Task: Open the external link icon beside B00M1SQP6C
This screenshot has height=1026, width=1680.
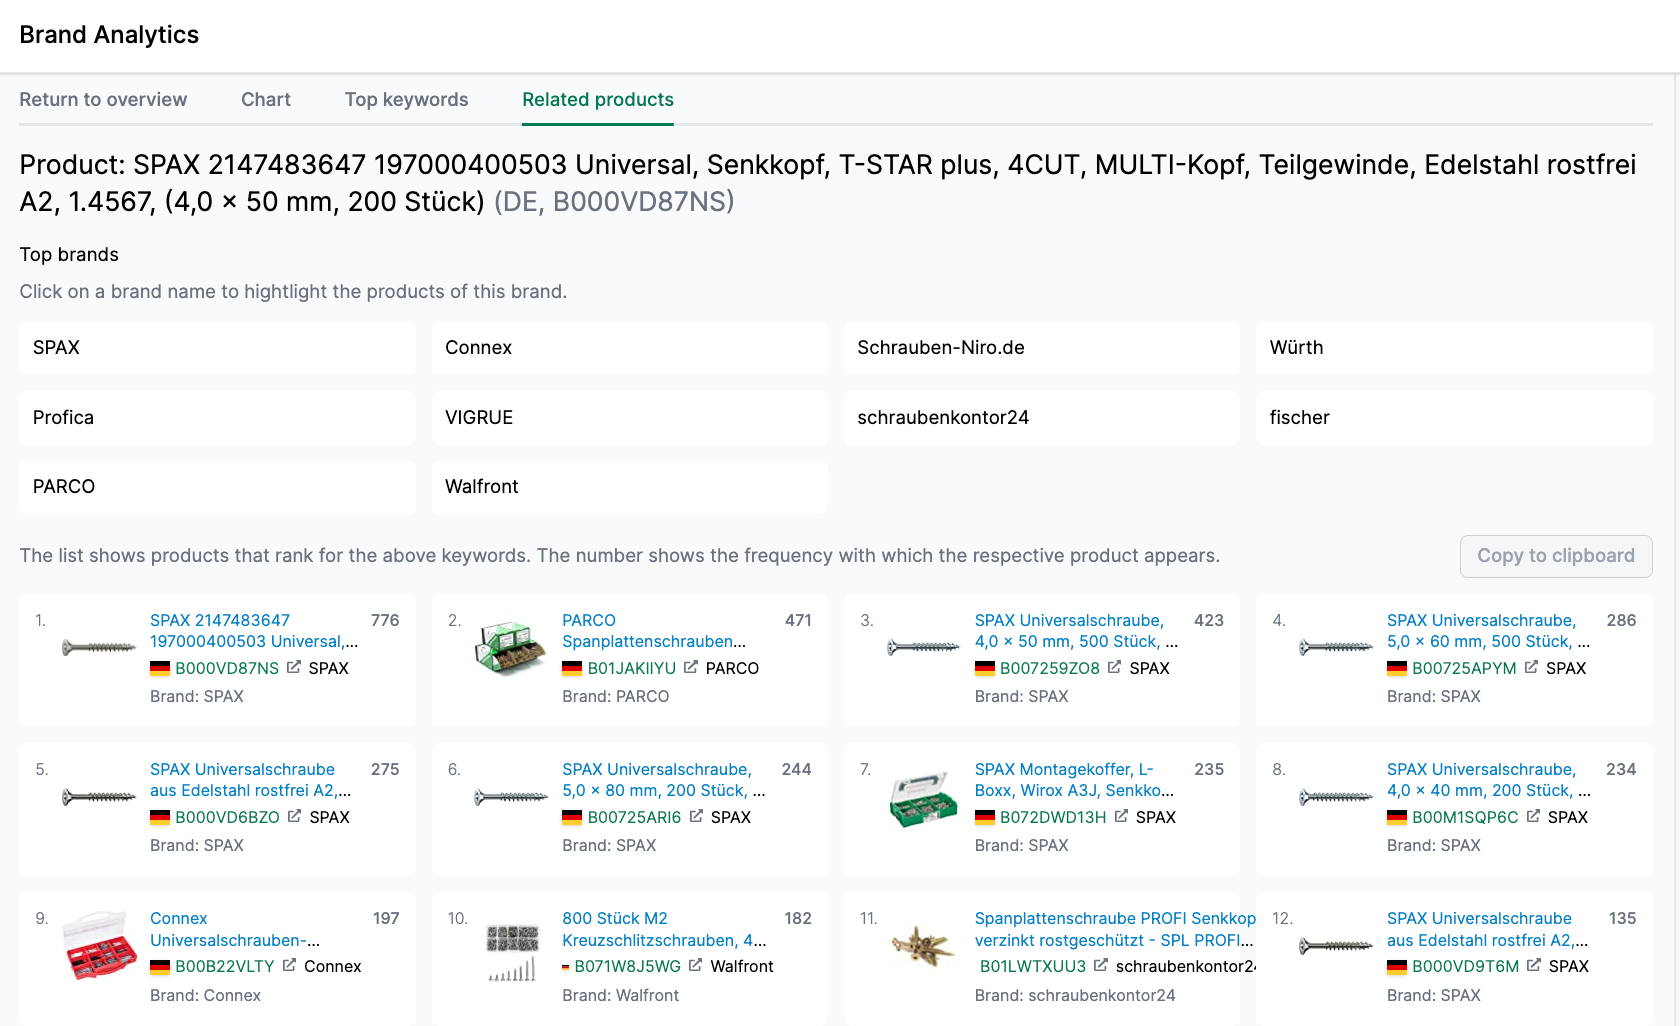Action: pos(1534,816)
